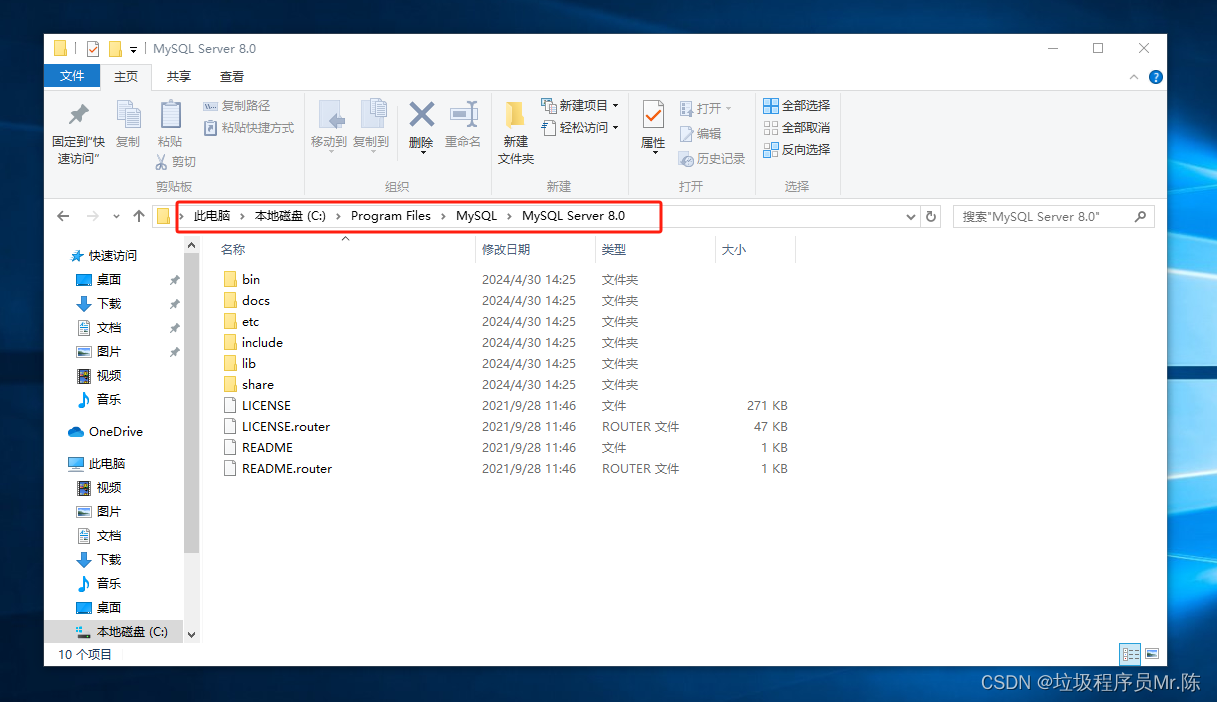Click Select none
Image resolution: width=1217 pixels, height=702 pixels.
(x=796, y=127)
